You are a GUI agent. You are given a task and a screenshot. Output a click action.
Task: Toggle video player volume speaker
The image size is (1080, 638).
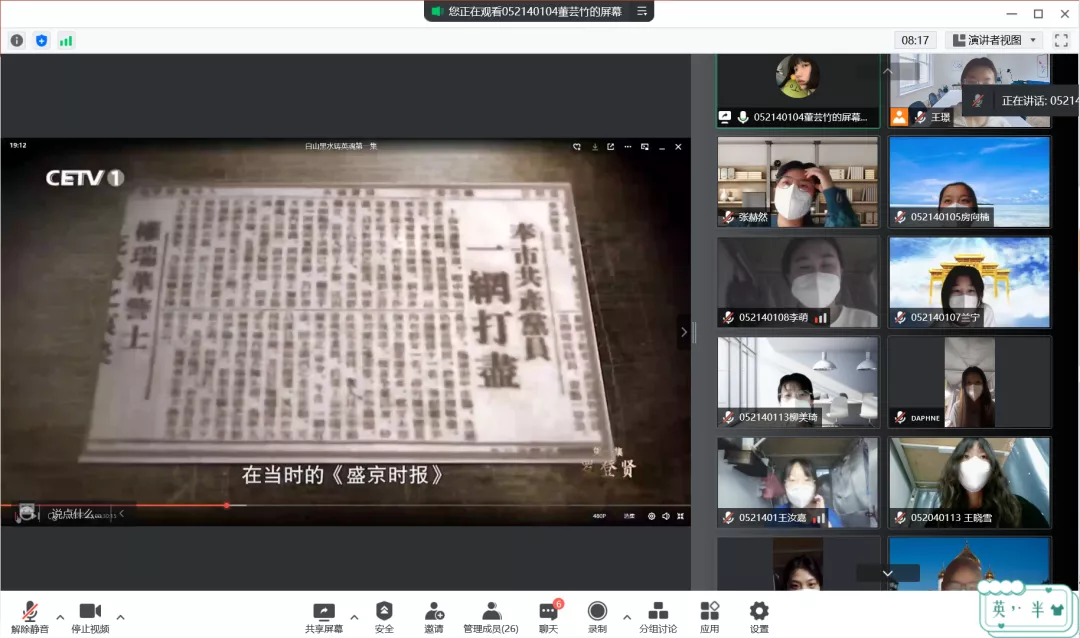[666, 516]
